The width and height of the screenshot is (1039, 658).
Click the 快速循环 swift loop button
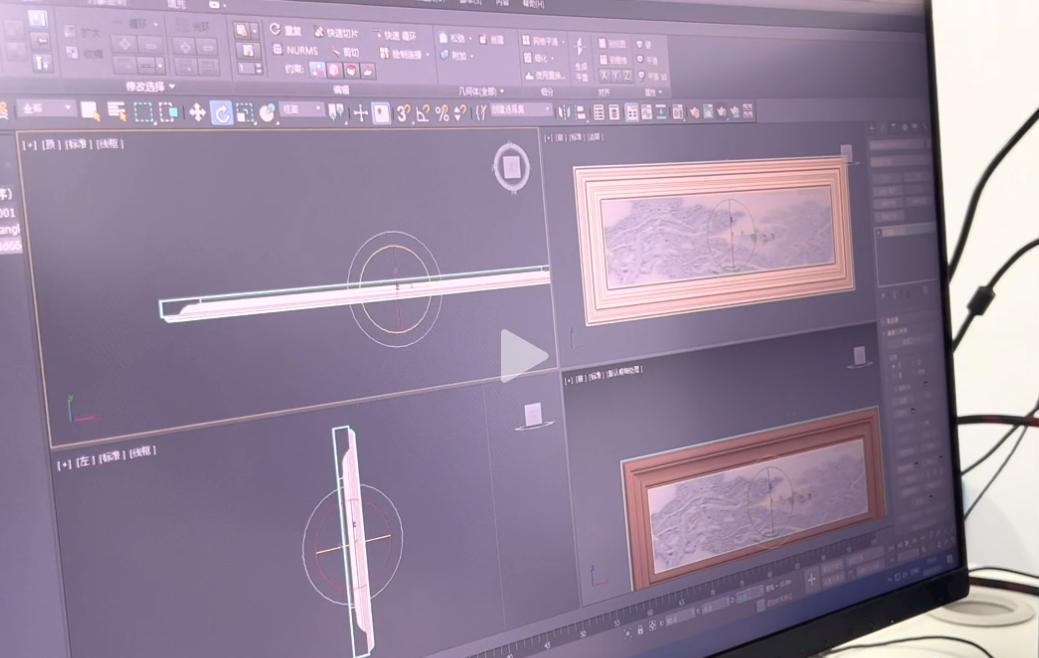click(x=394, y=35)
